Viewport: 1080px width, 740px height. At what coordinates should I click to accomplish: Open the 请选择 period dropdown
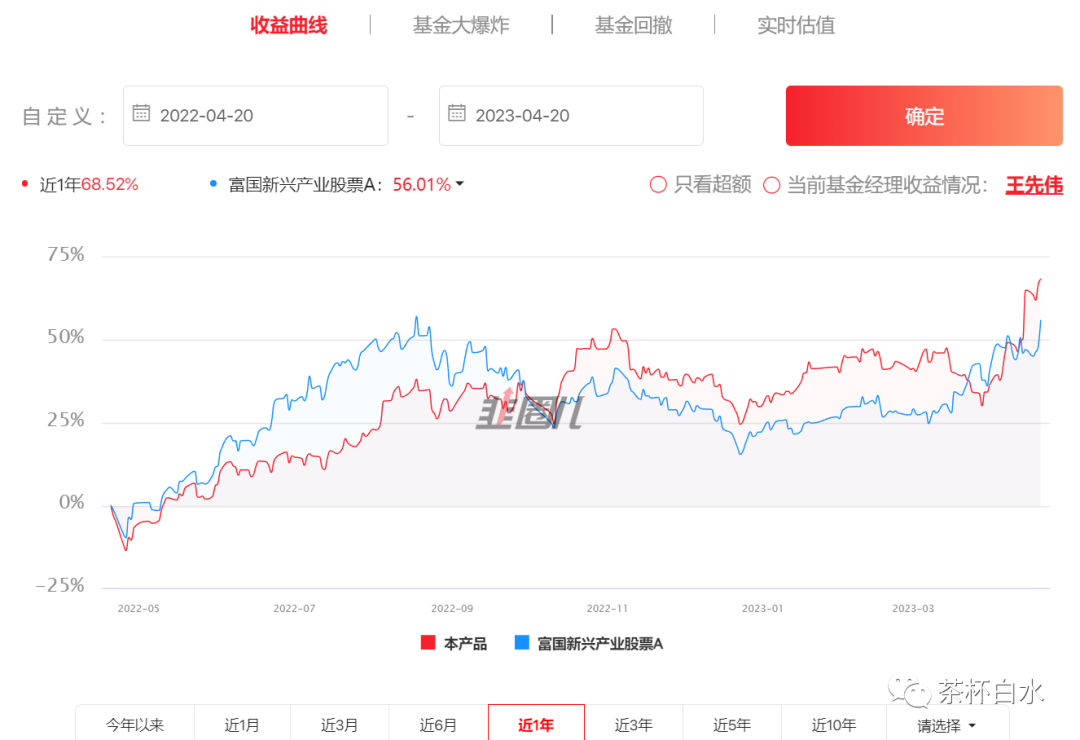click(x=944, y=725)
